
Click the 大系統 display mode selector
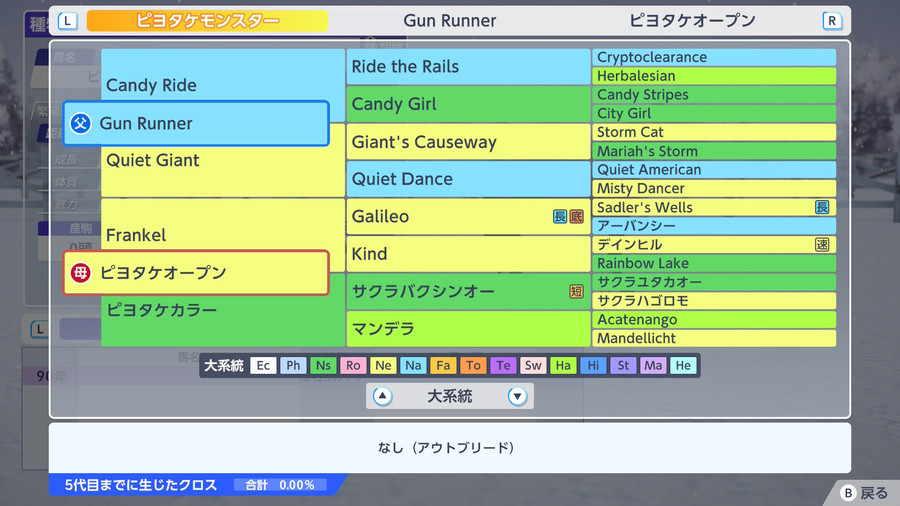tap(449, 396)
